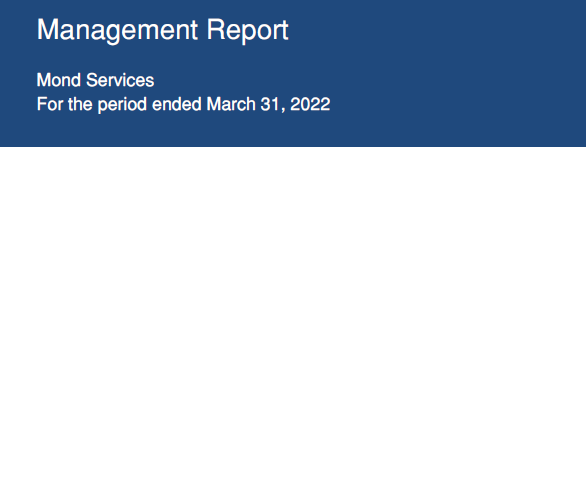Click the year 2022 in the date
This screenshot has width=586, height=501.
(310, 104)
